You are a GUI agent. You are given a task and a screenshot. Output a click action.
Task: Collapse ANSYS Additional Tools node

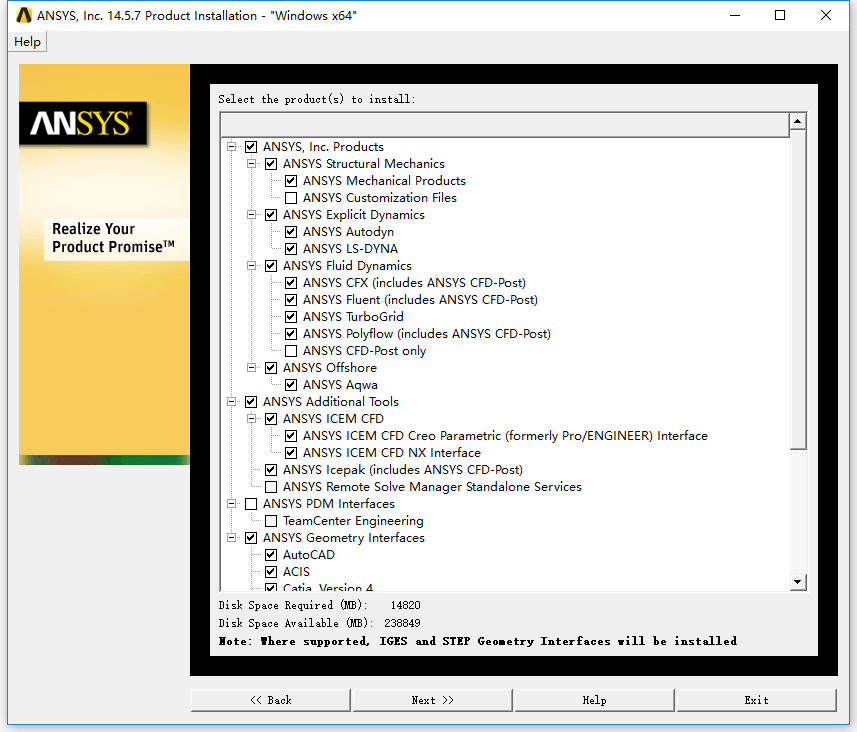point(232,402)
